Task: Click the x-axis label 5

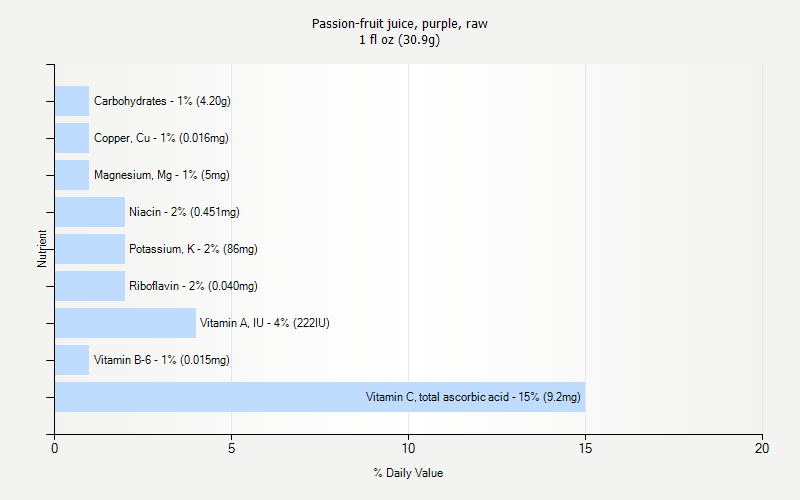Action: coord(231,448)
